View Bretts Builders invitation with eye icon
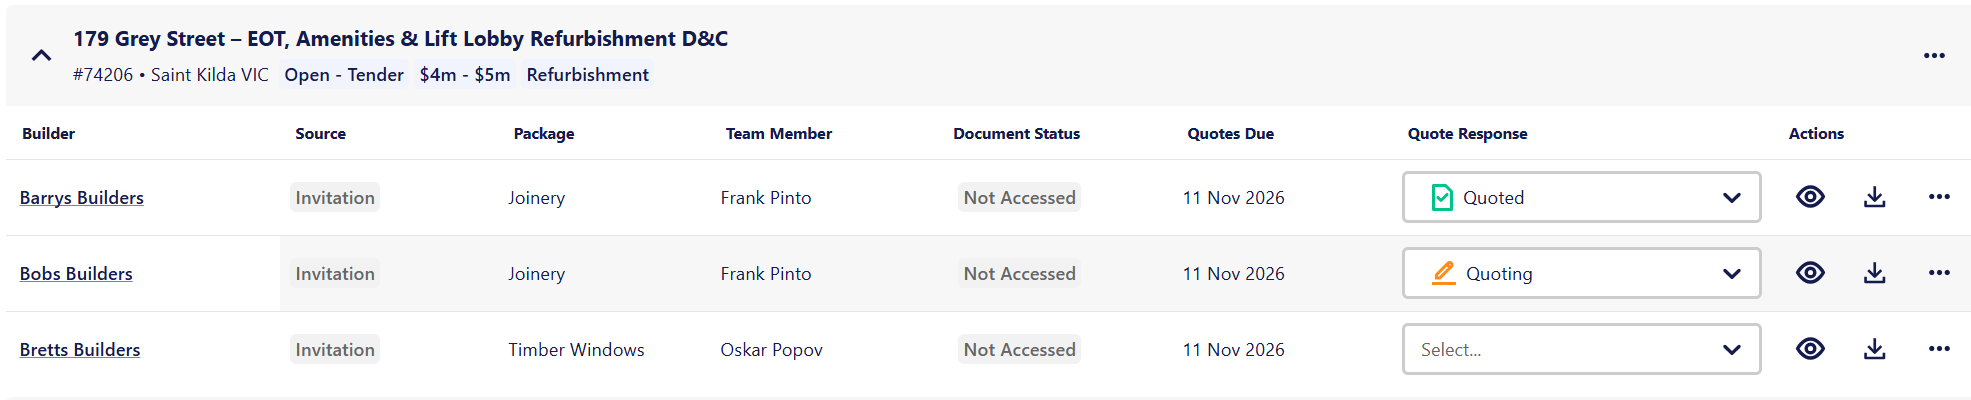 (1810, 349)
